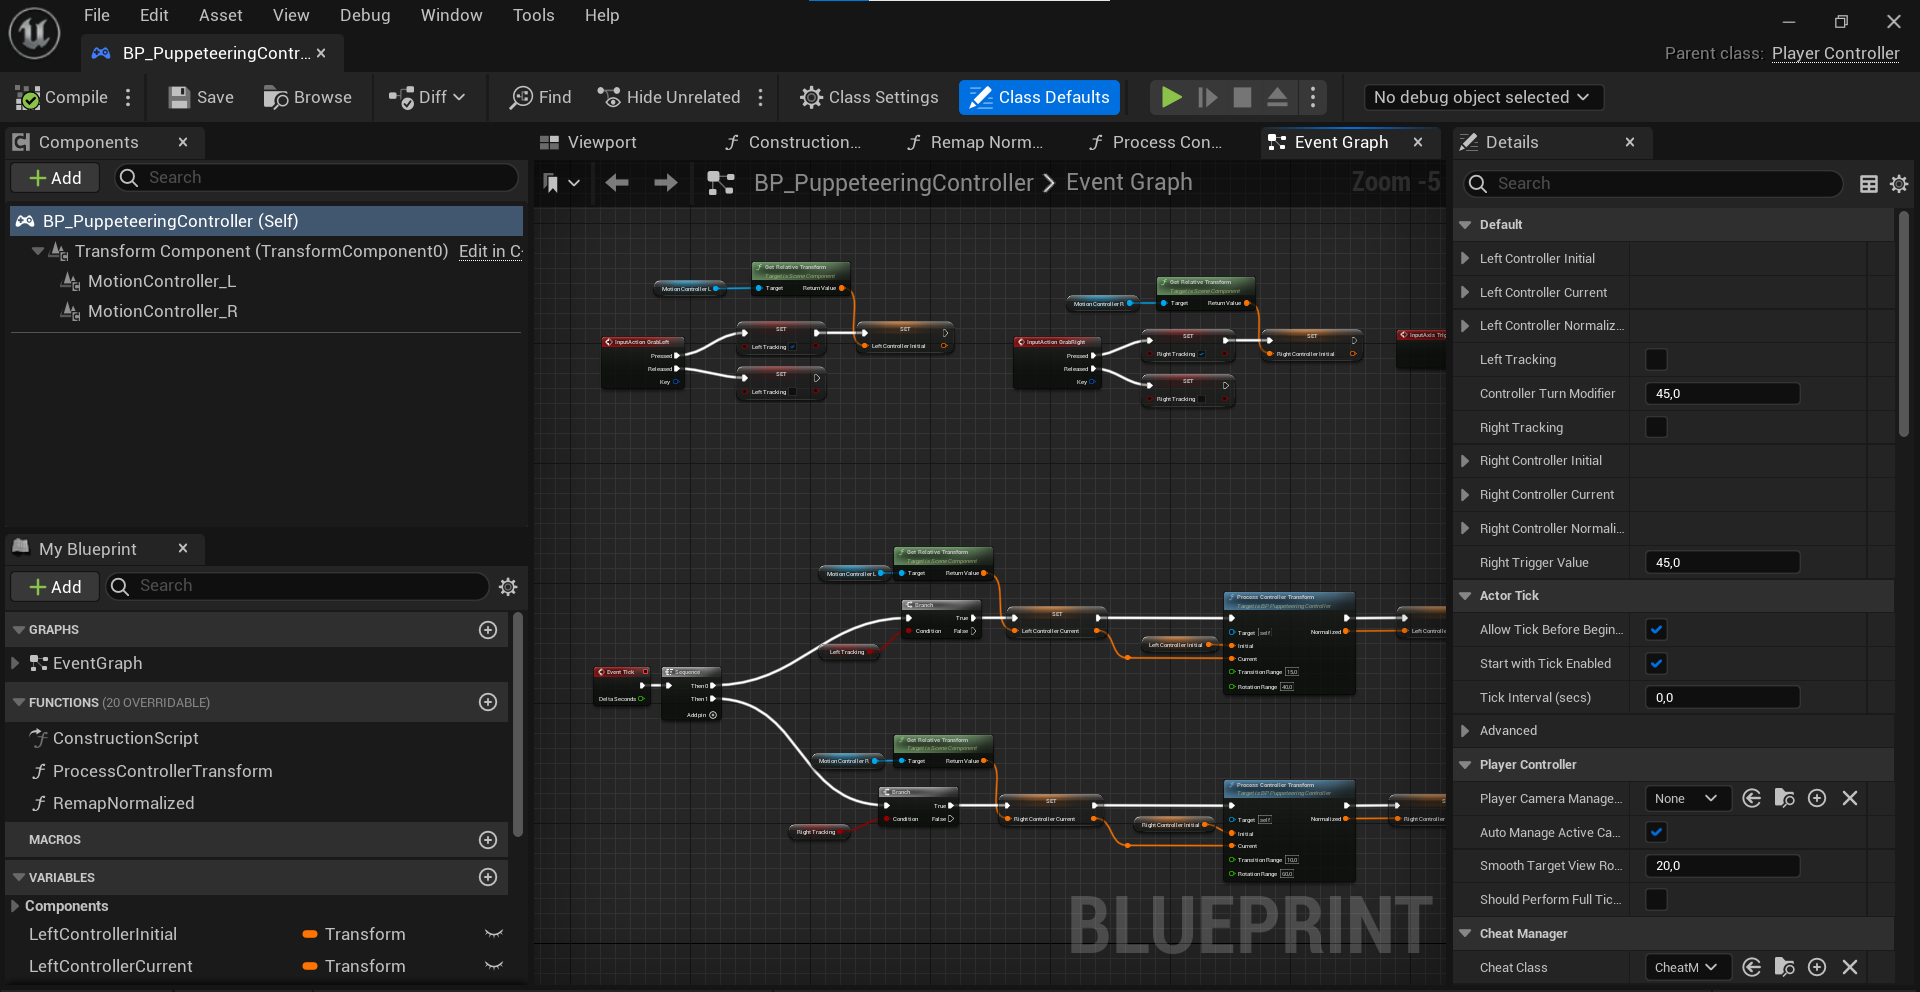The height and width of the screenshot is (992, 1920).
Task: Toggle Auto Manage Active Camera
Action: [x=1656, y=832]
